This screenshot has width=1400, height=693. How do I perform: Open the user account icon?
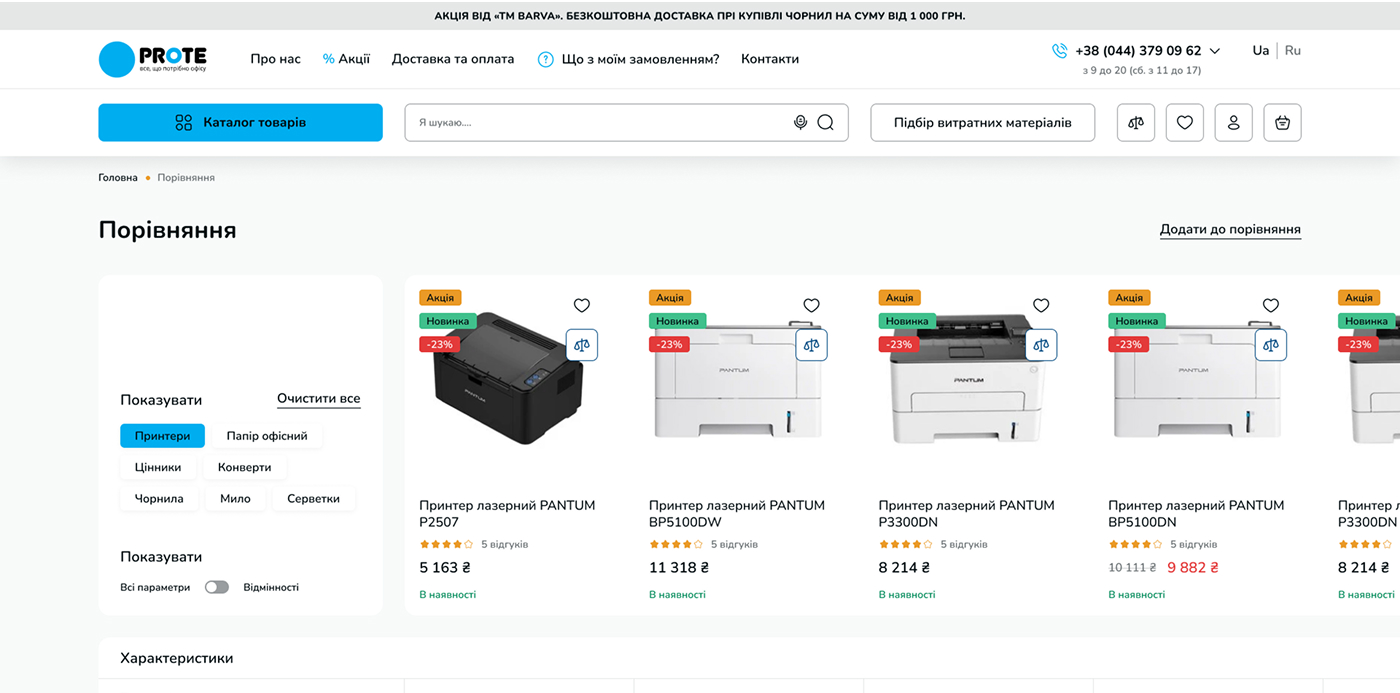(1233, 122)
